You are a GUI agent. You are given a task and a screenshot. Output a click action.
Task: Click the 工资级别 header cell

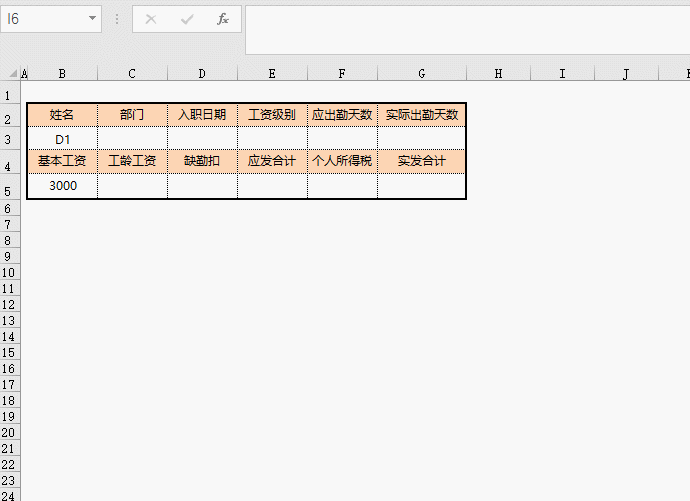point(272,115)
